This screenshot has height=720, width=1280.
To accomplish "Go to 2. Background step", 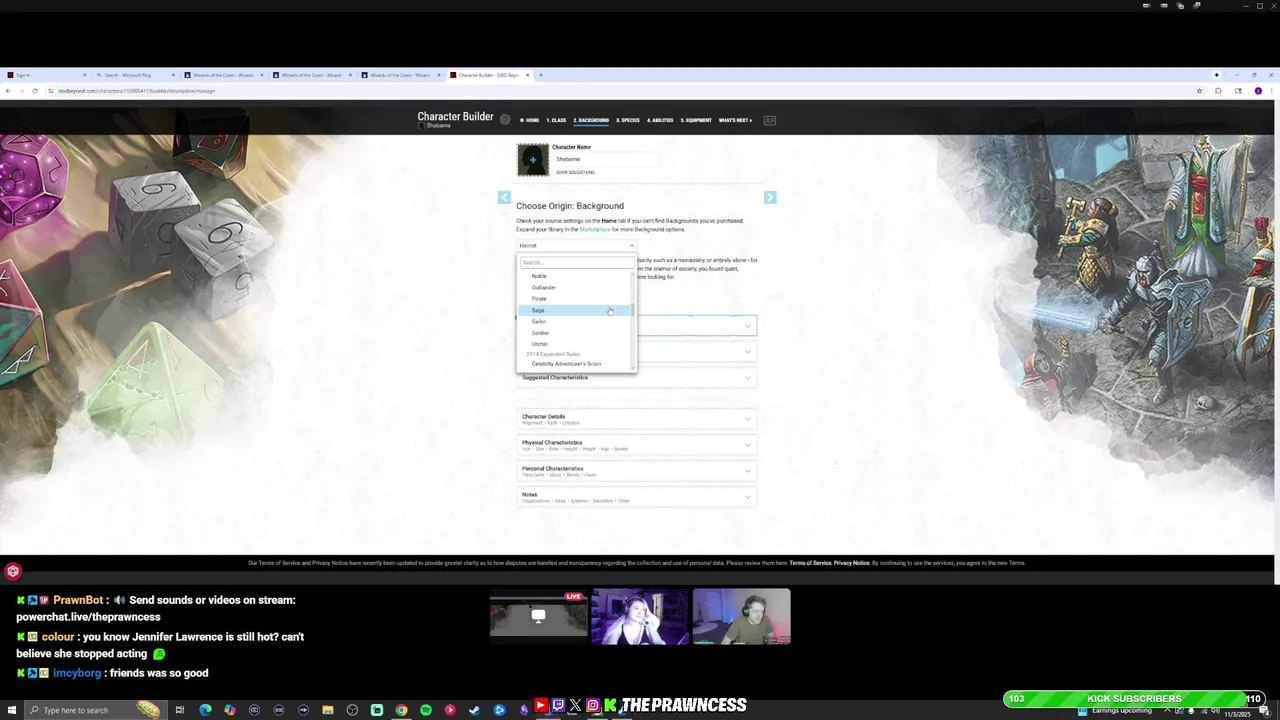I will 591,120.
